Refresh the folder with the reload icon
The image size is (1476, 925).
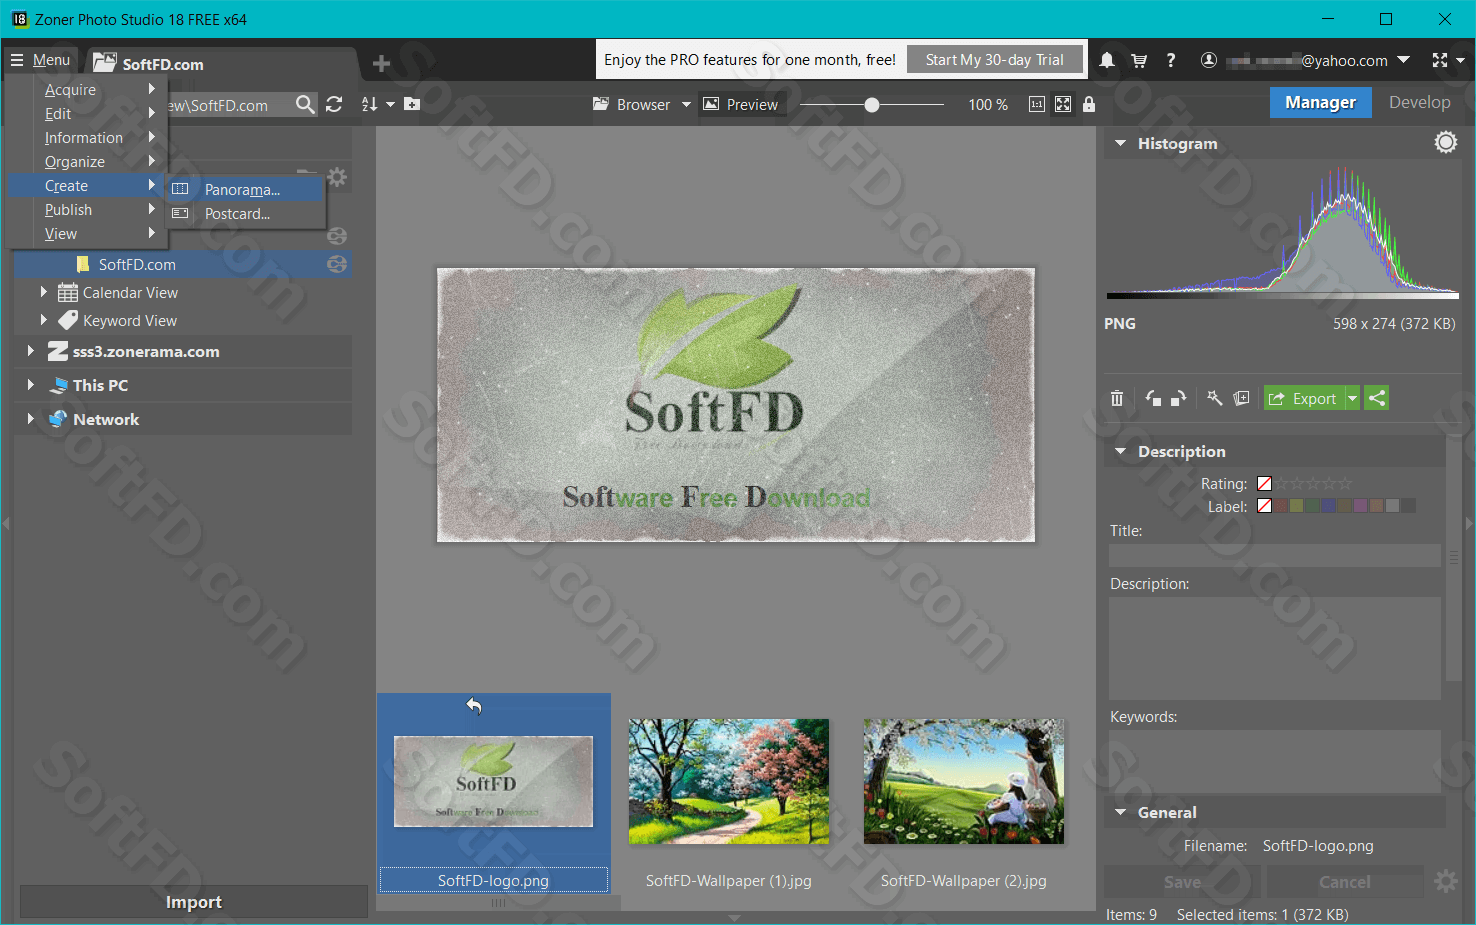pos(334,104)
